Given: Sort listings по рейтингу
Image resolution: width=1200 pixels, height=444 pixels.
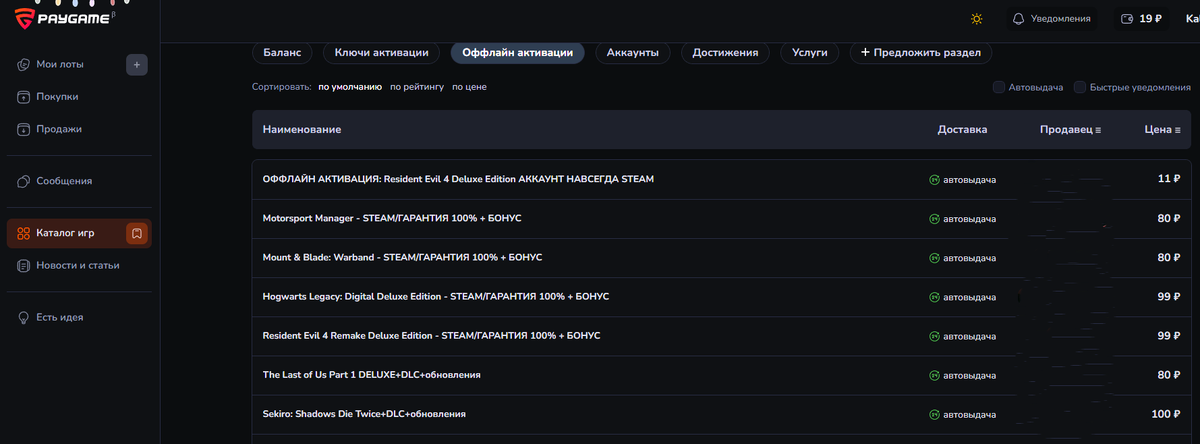Looking at the screenshot, I should 417,87.
